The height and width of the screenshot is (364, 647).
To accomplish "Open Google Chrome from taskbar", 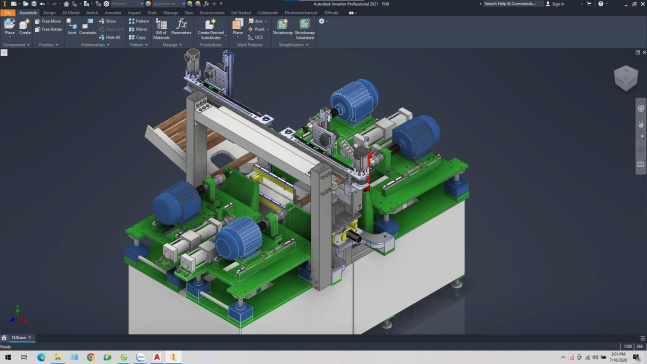I will tap(91, 357).
